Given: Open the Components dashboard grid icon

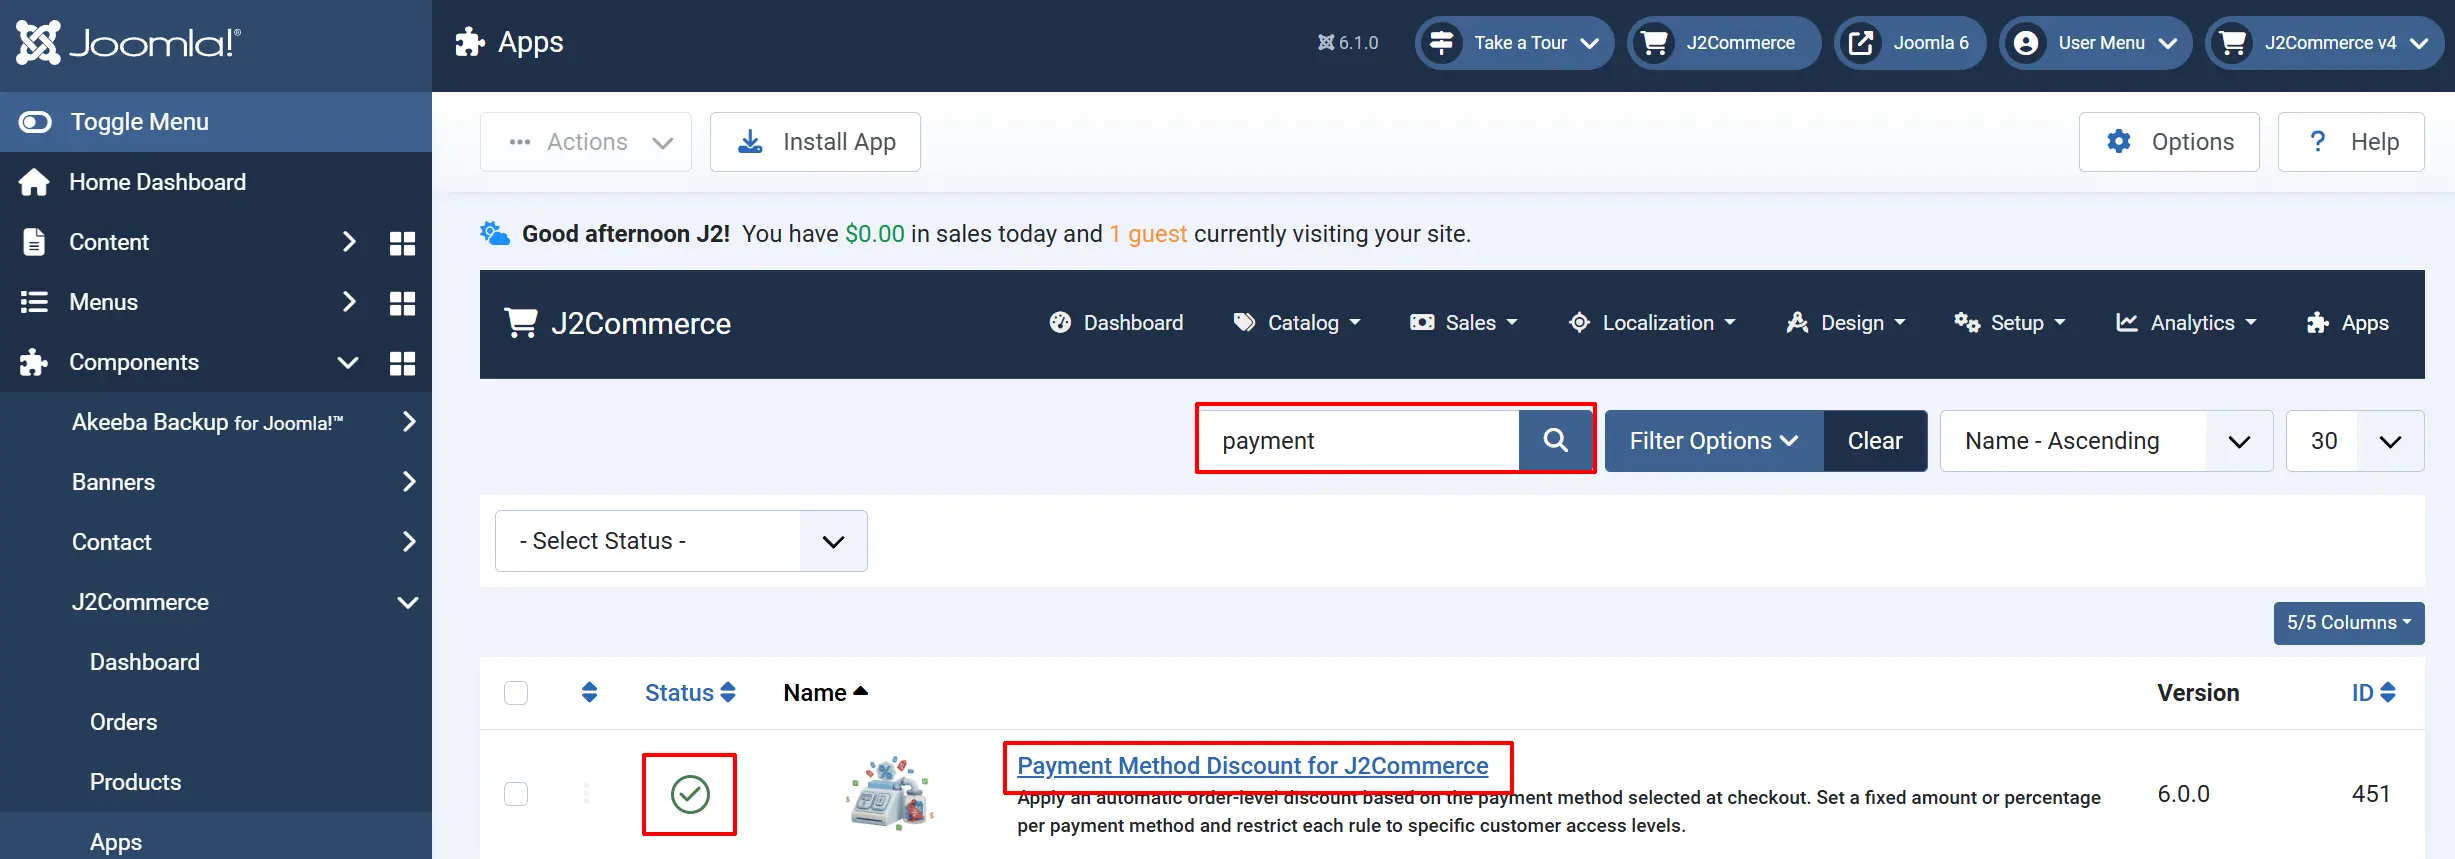Looking at the screenshot, I should (x=402, y=363).
